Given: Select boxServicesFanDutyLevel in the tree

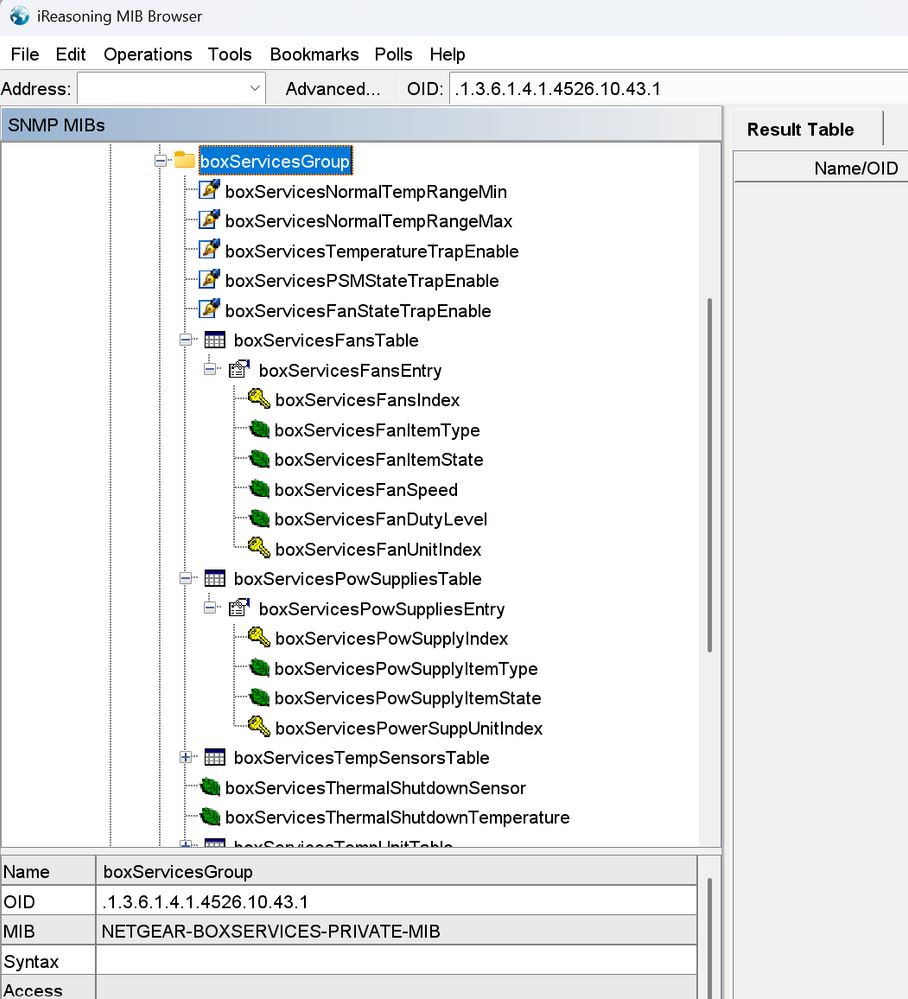Looking at the screenshot, I should click(380, 519).
